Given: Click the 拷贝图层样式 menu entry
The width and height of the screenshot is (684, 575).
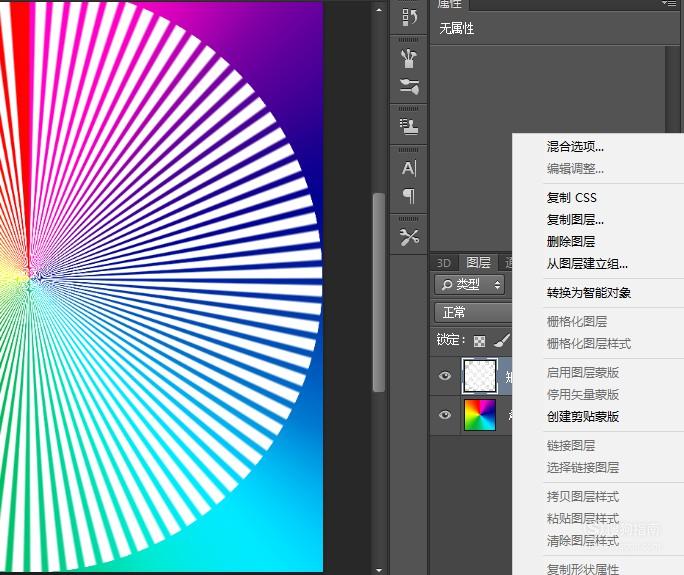Looking at the screenshot, I should coord(583,496).
